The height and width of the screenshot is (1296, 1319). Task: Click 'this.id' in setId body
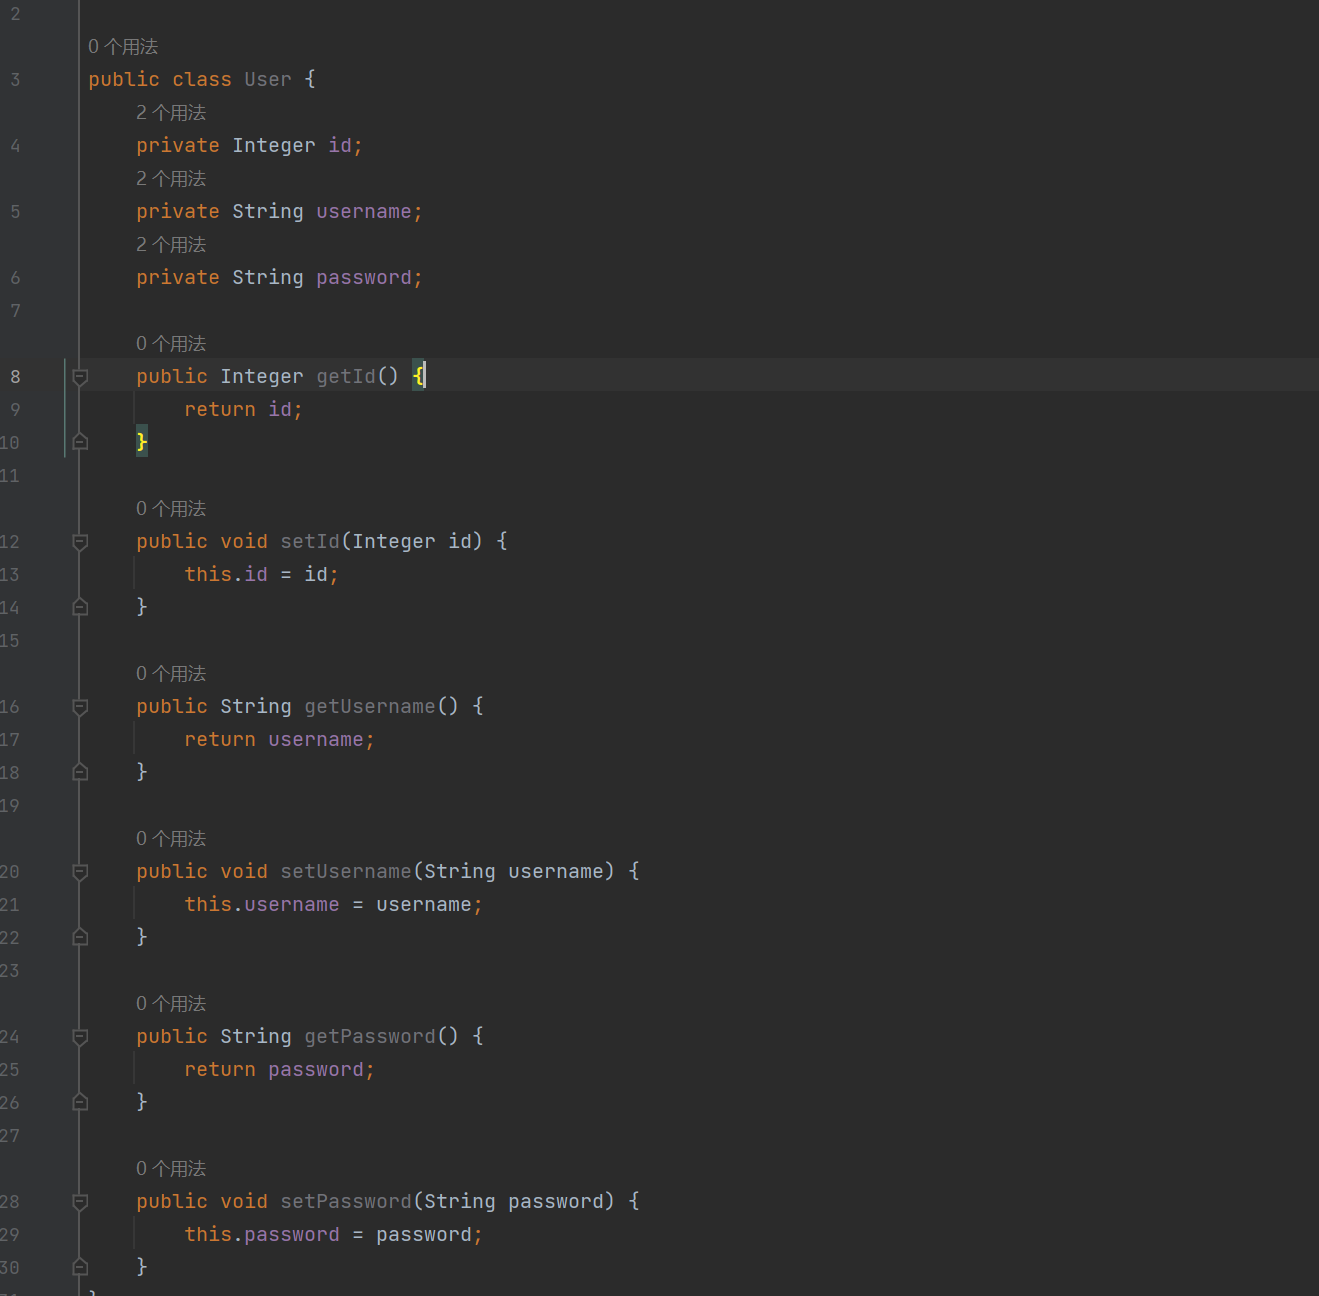point(226,575)
